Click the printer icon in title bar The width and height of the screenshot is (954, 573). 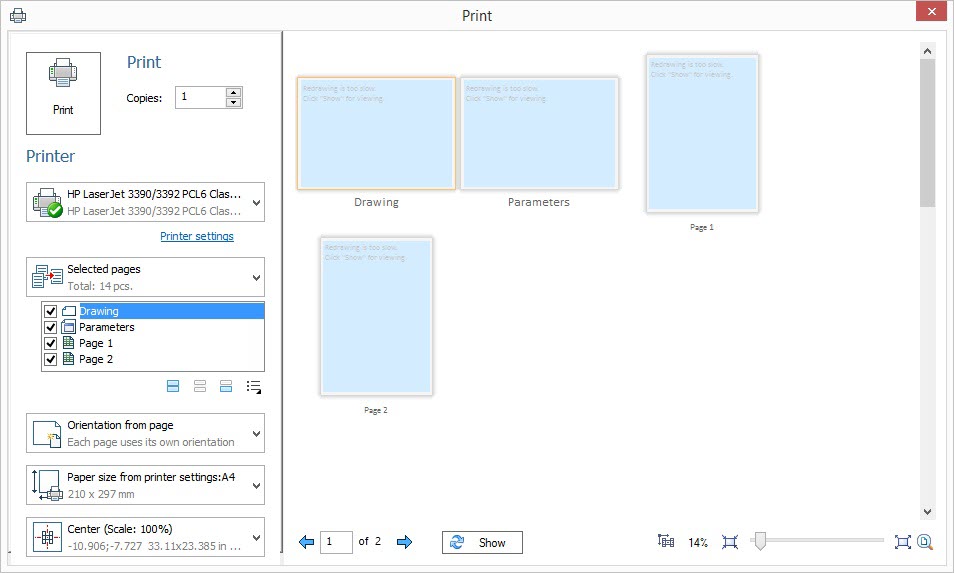(18, 15)
